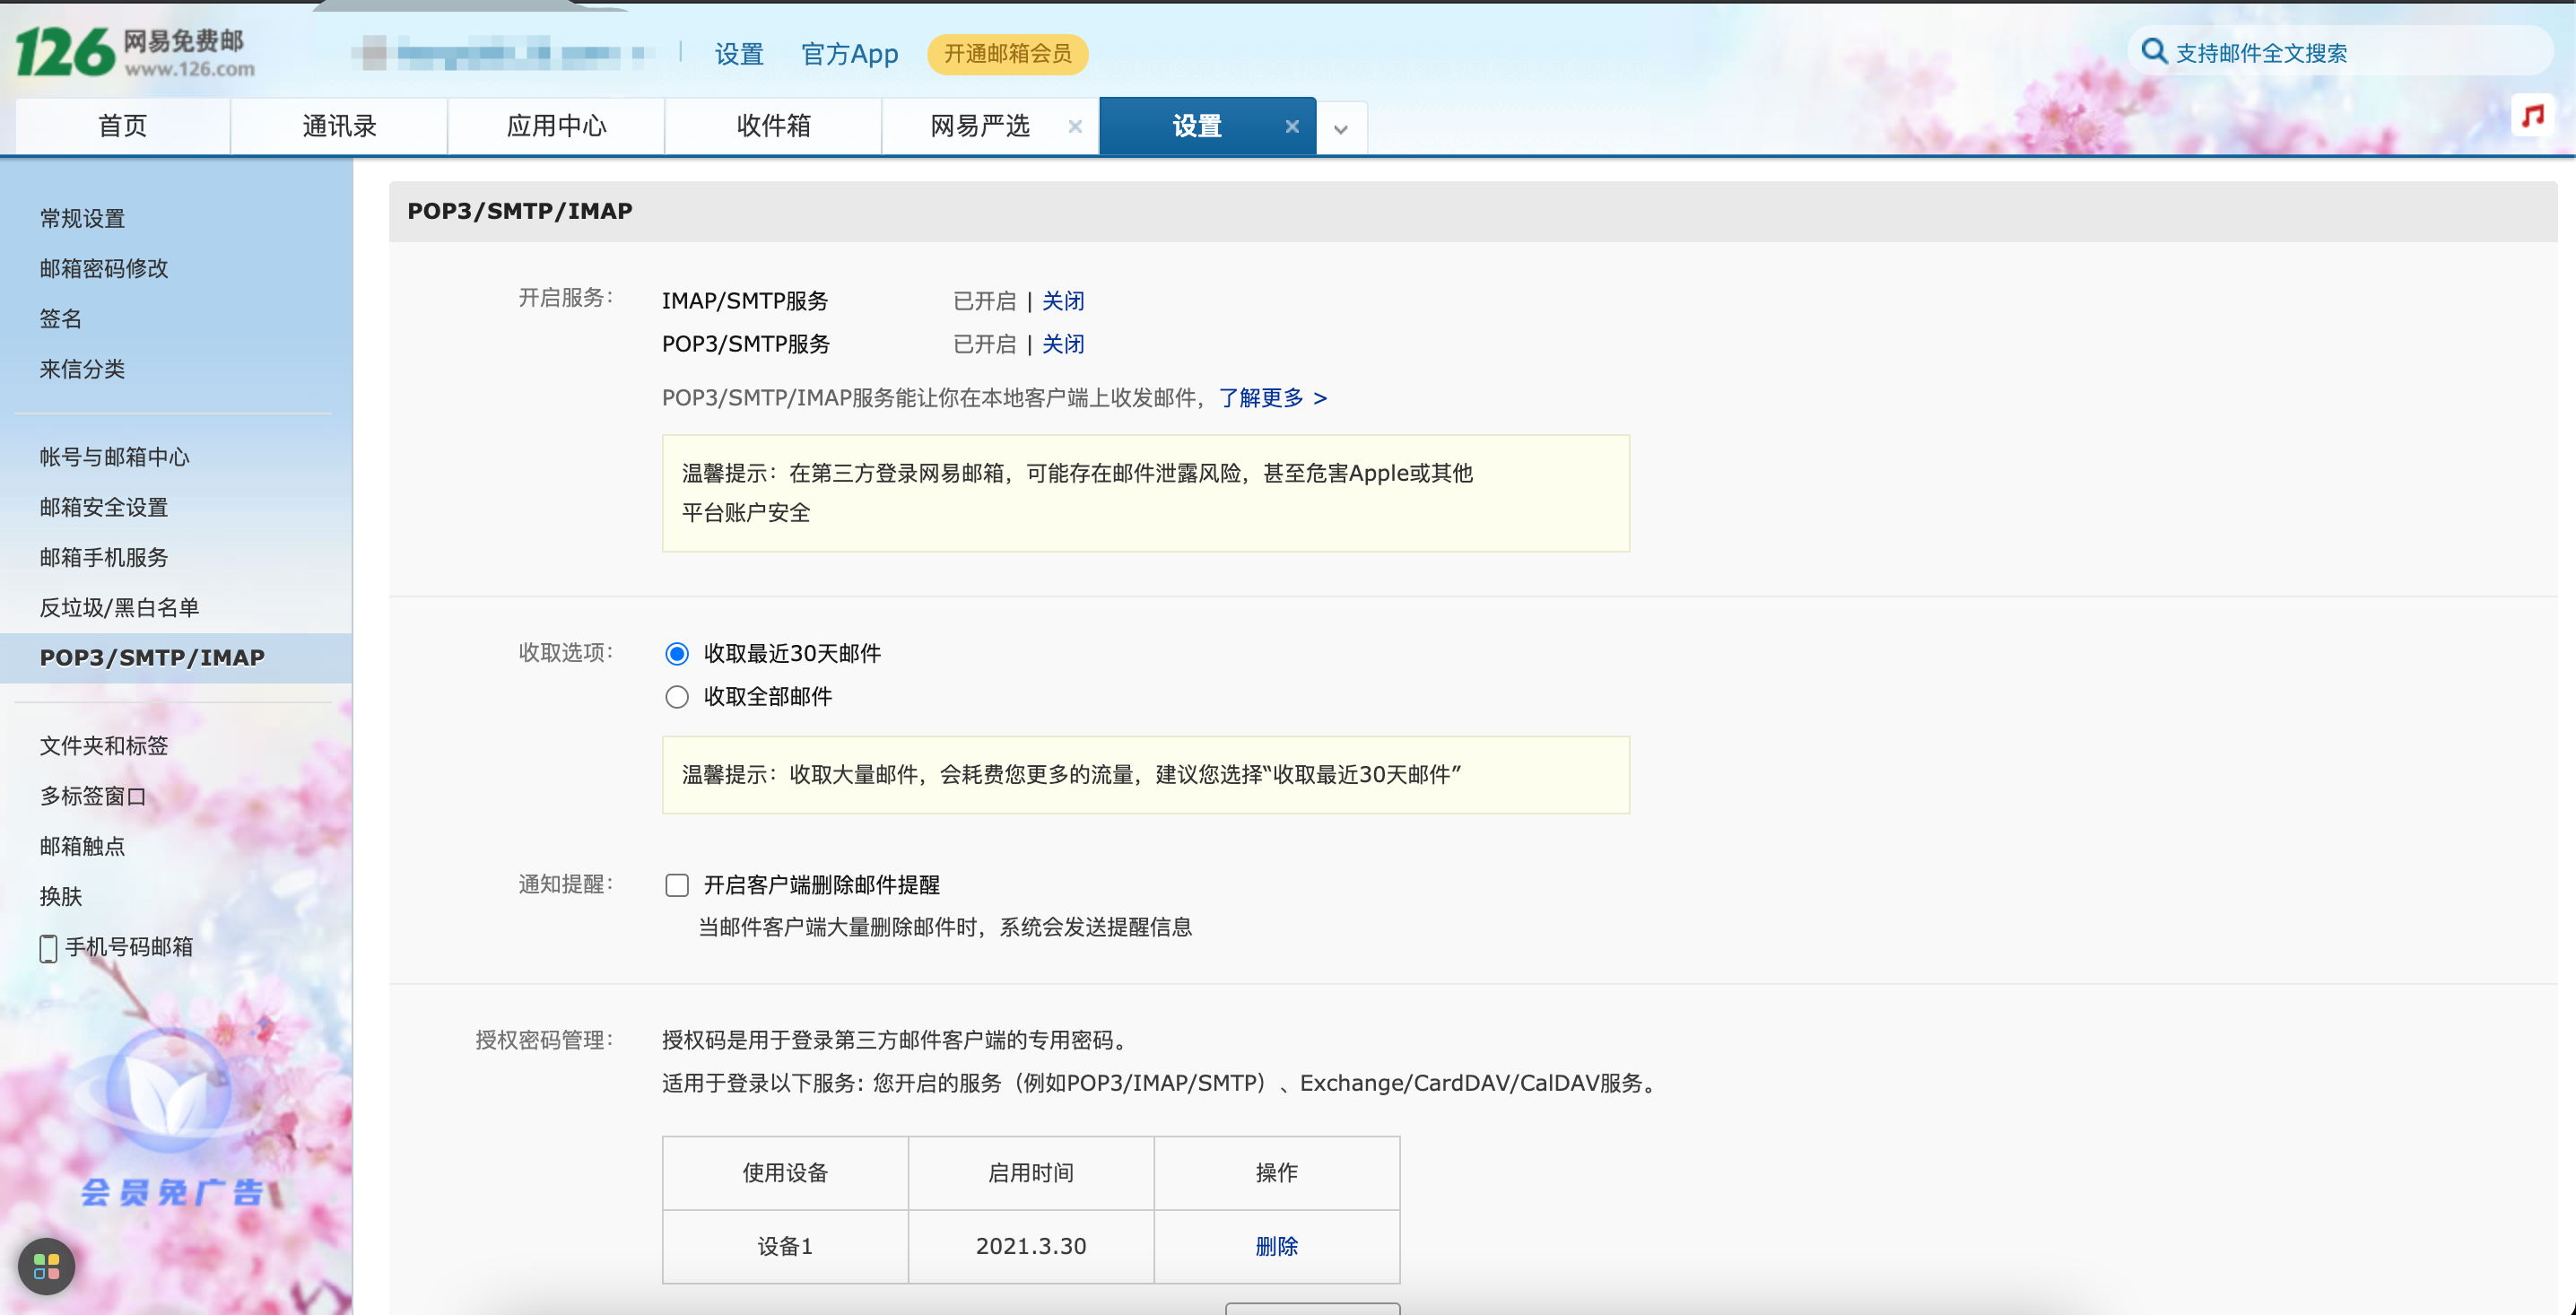Enable 开启客户端删除邮件提醒 checkbox
Image resolution: width=2576 pixels, height=1315 pixels.
tap(677, 885)
